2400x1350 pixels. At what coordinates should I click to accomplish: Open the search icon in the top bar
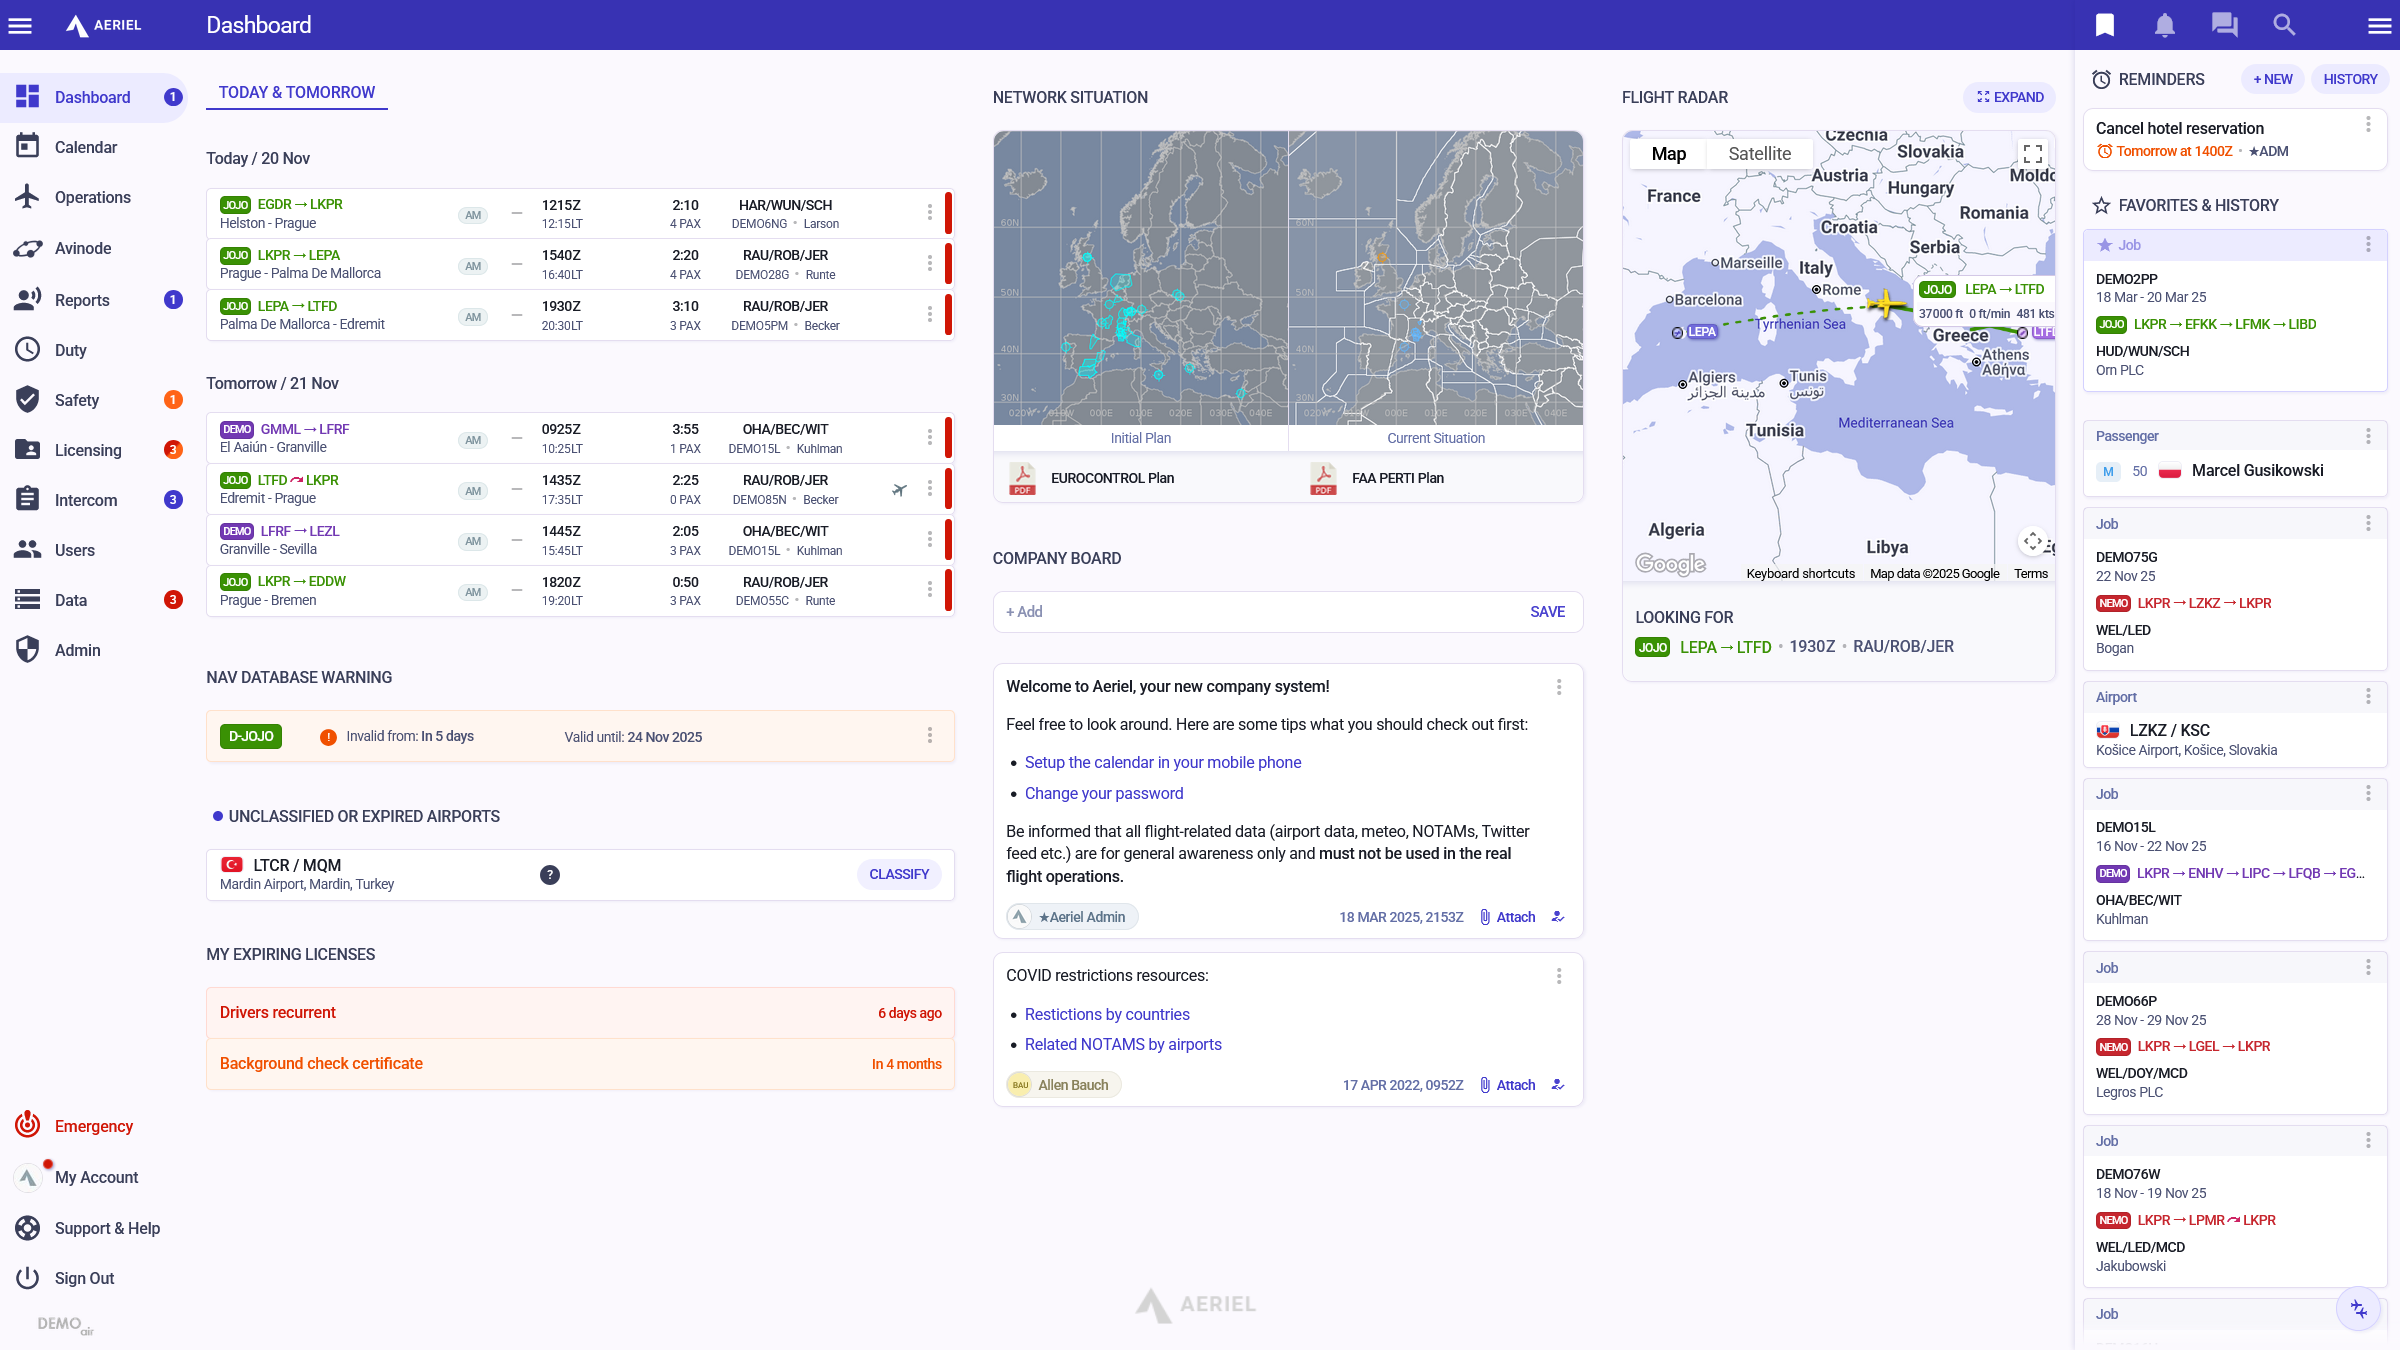[x=2284, y=24]
